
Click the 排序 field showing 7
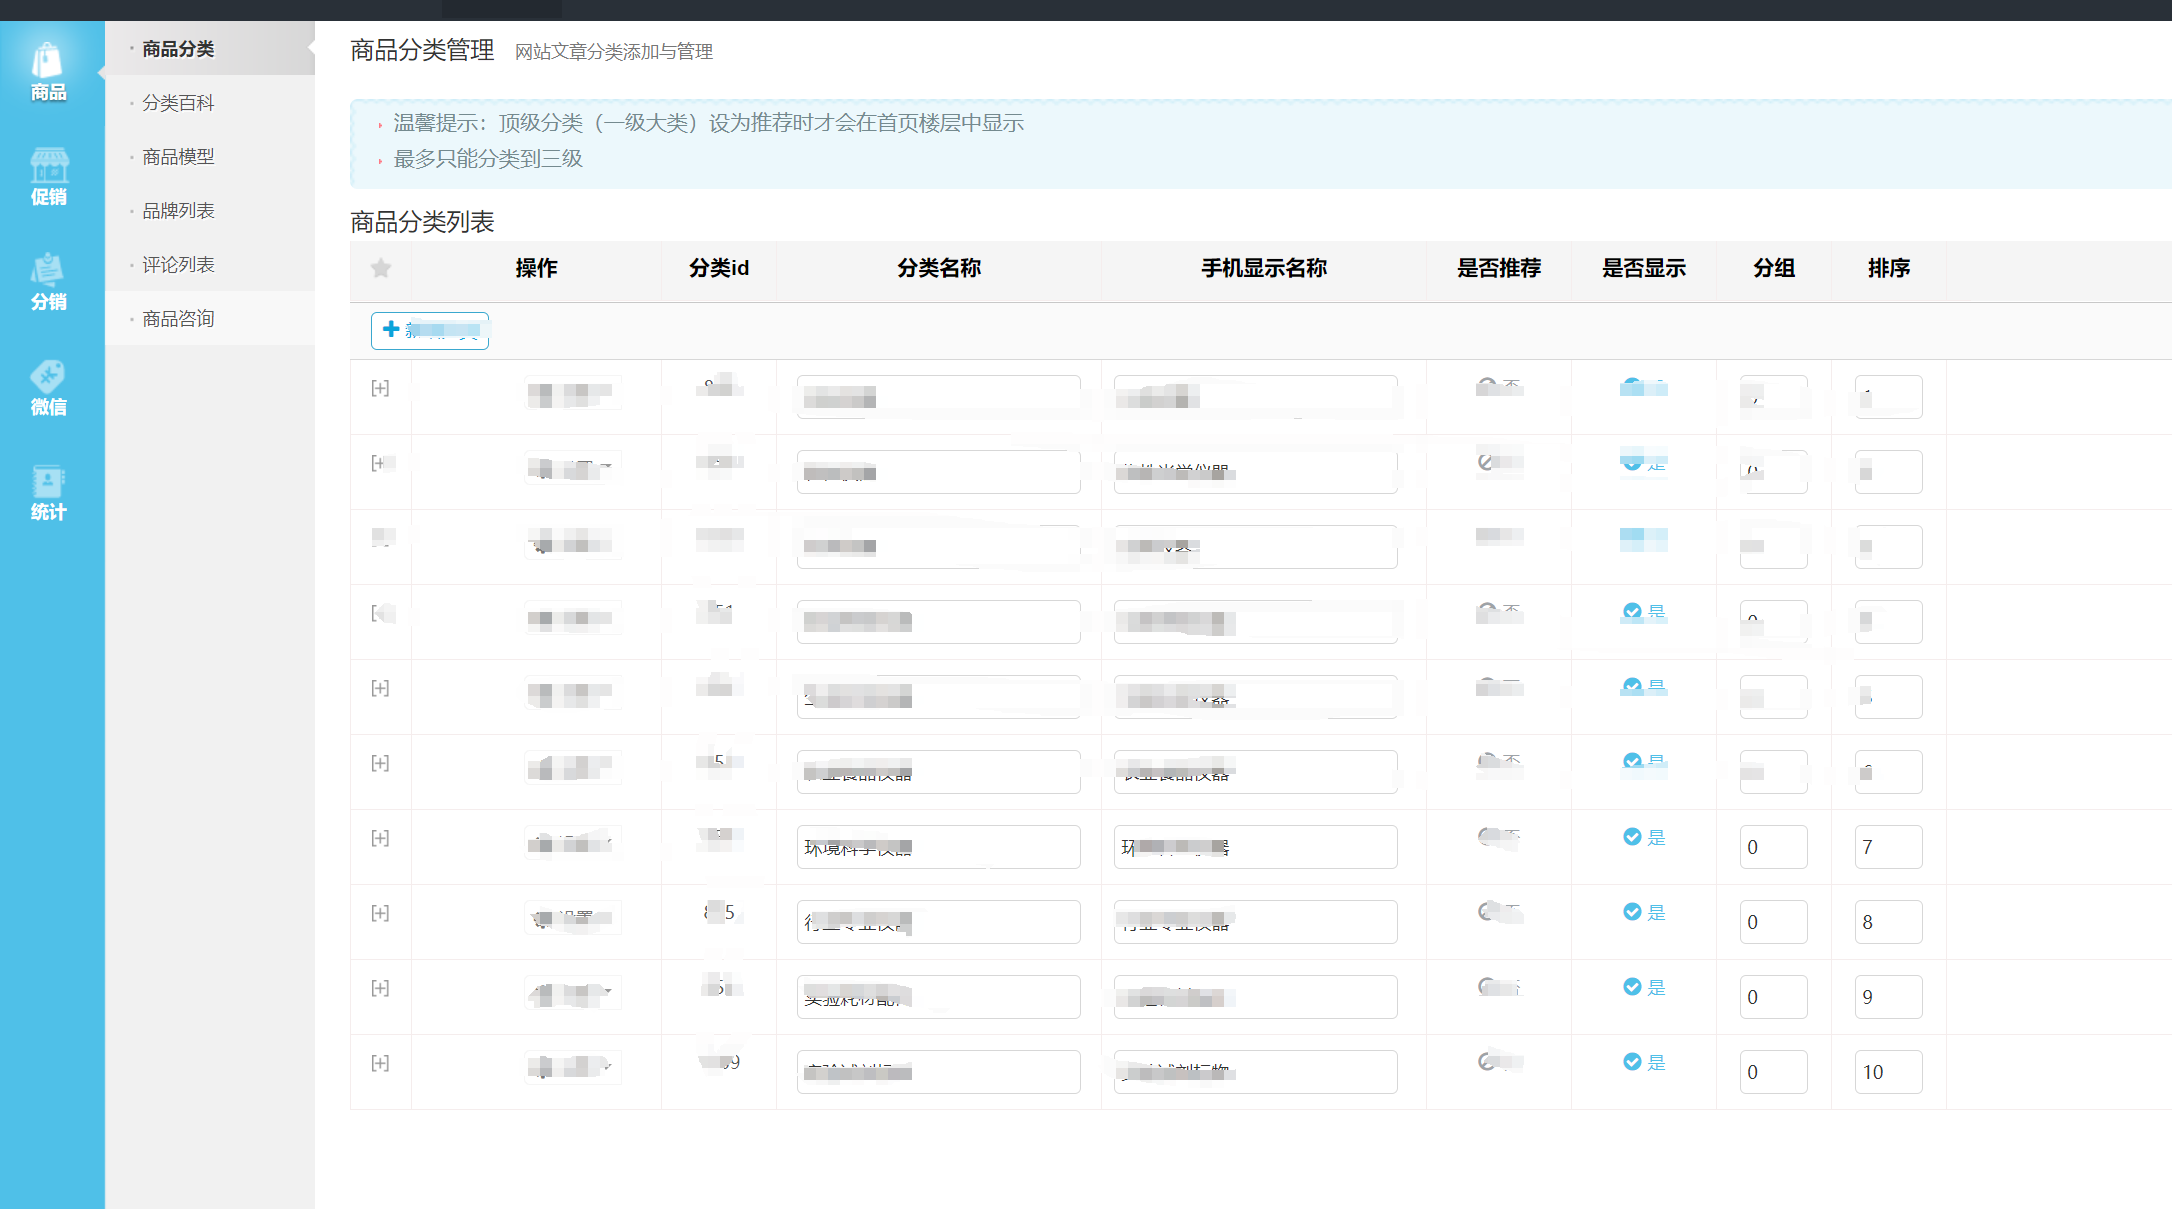[1888, 847]
